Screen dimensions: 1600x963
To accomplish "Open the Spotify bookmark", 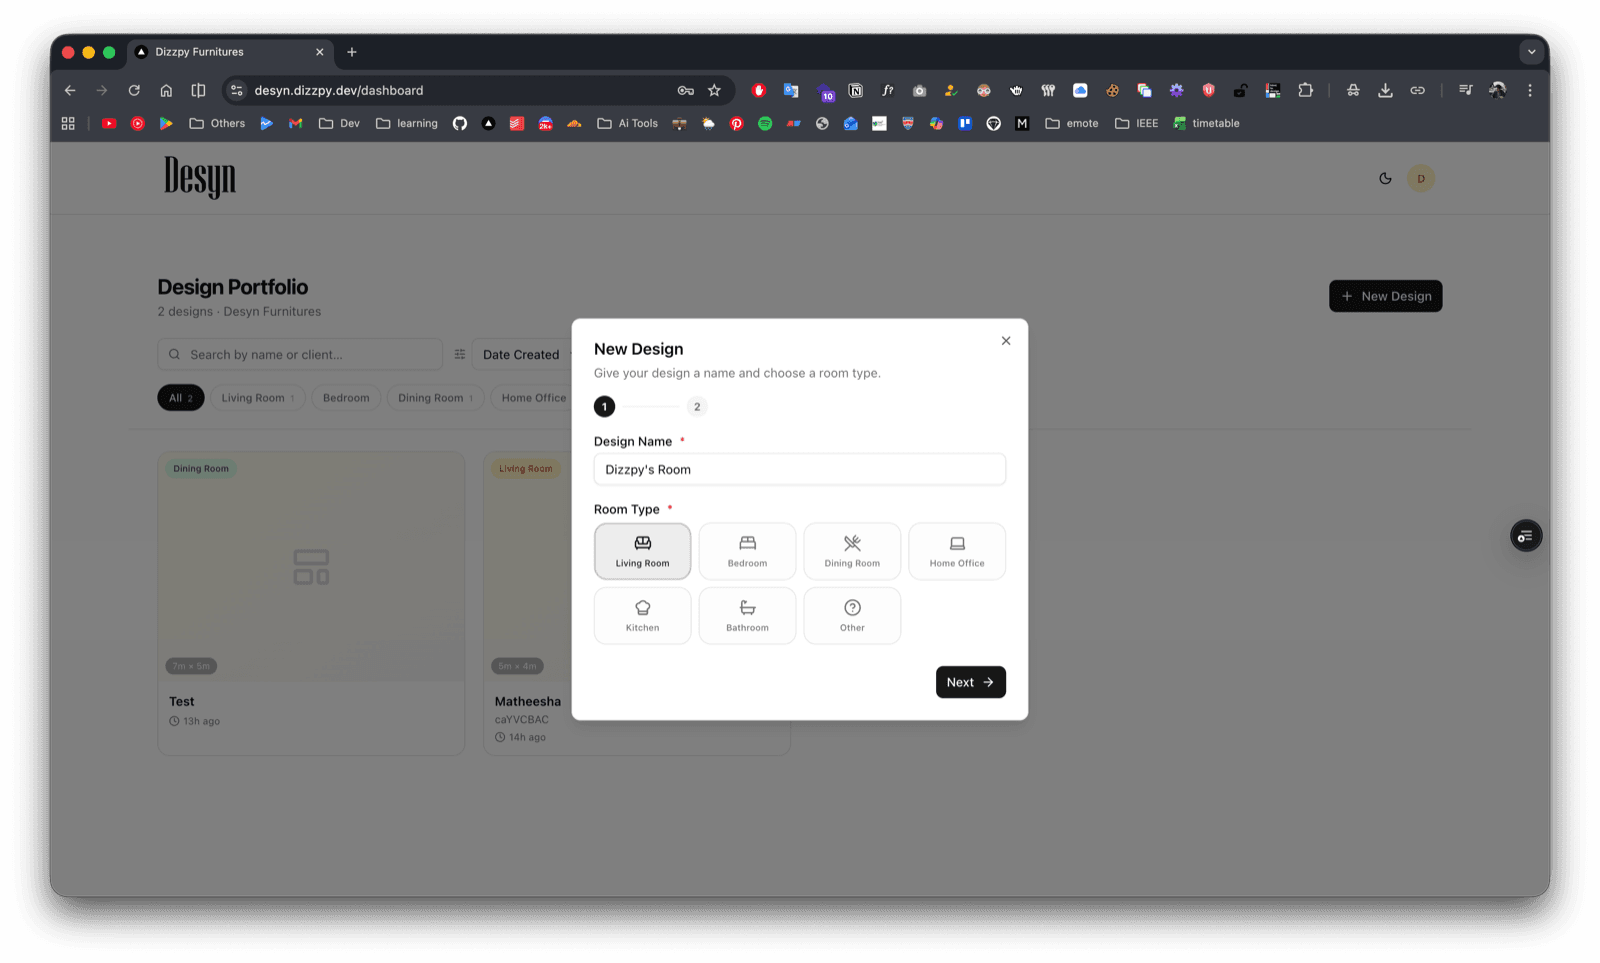I will click(x=765, y=123).
